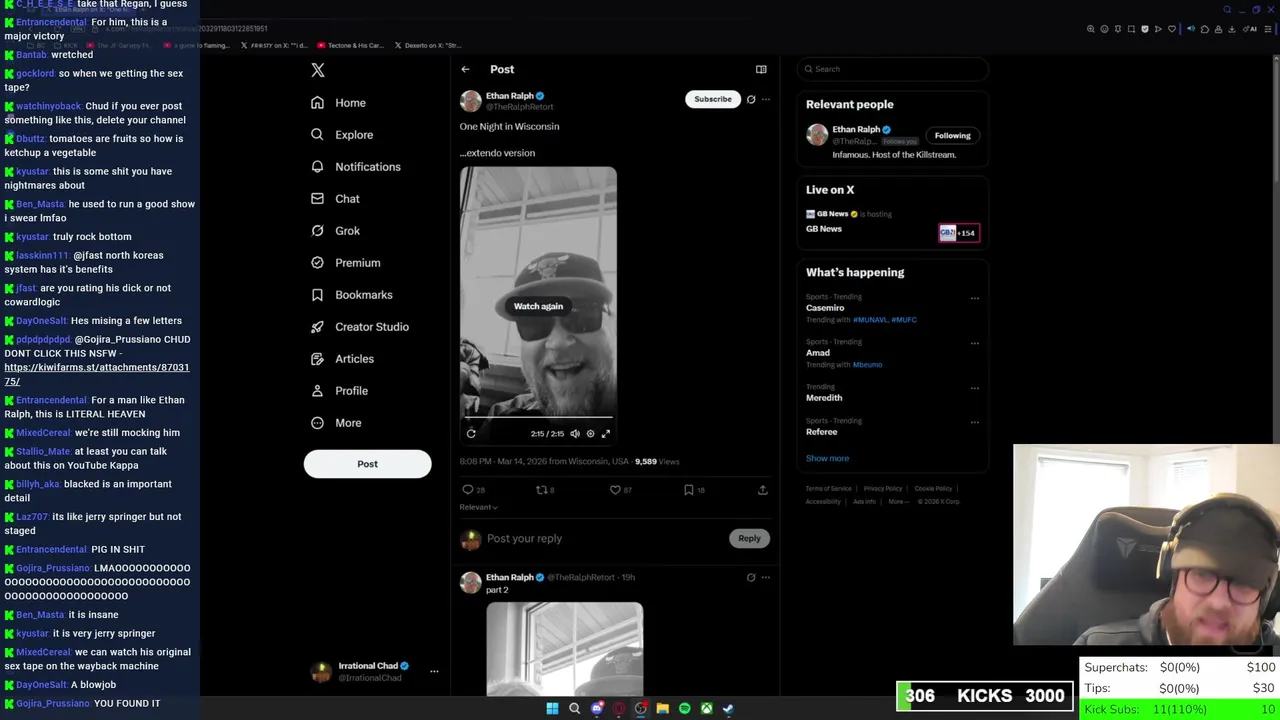The image size is (1280, 720).
Task: Open Premium in the sidebar
Action: 345,263
